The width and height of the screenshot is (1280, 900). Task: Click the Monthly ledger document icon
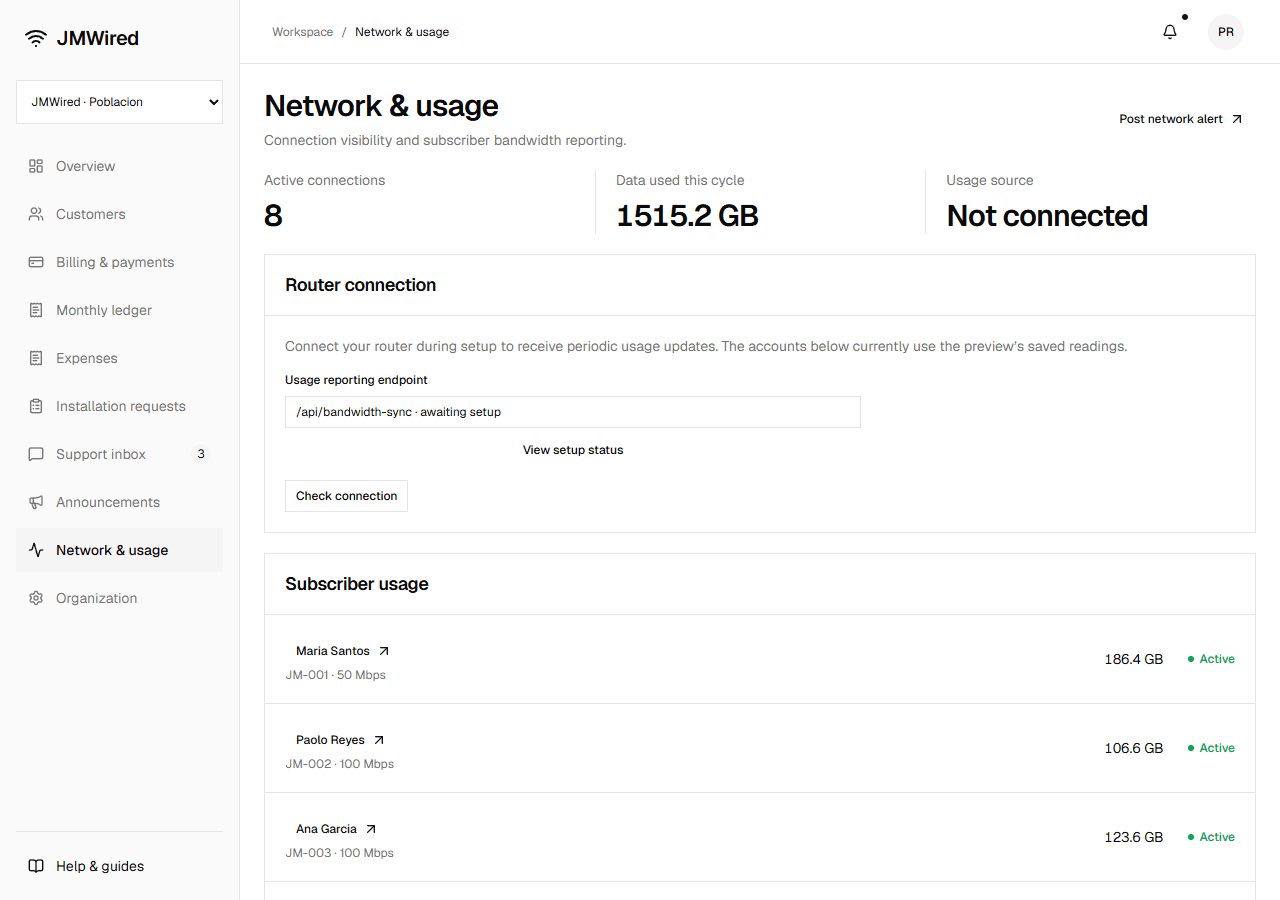pos(36,310)
